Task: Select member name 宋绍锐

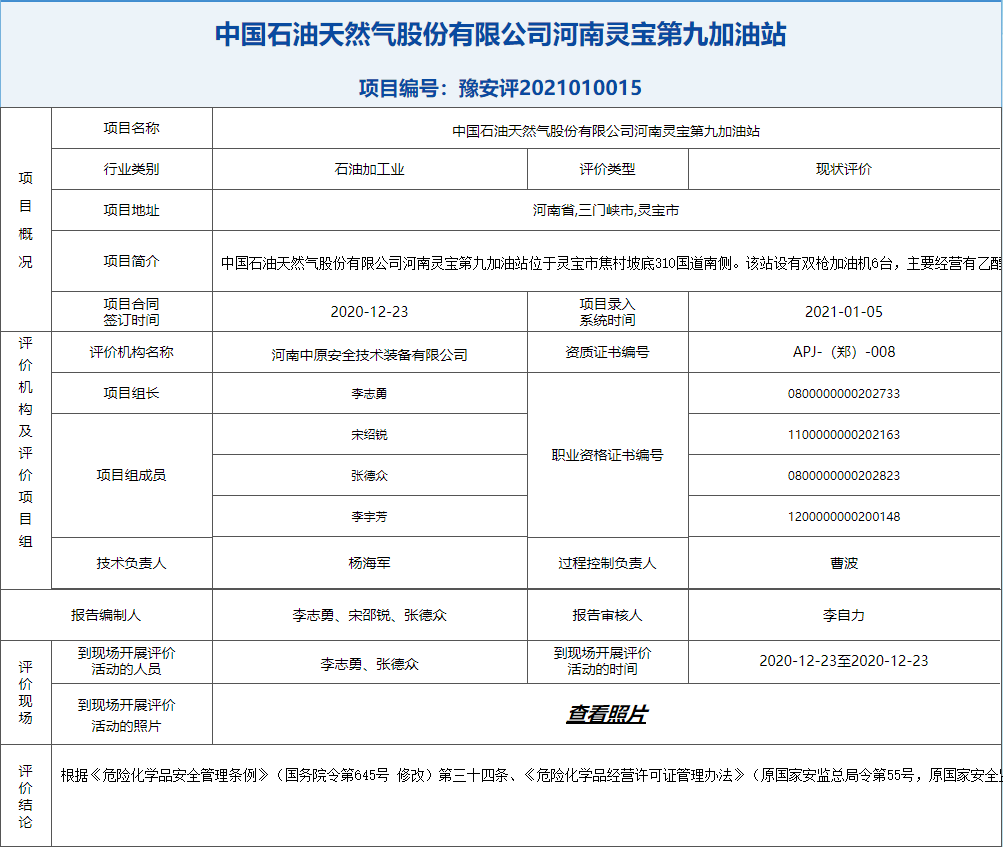Action: 369,434
